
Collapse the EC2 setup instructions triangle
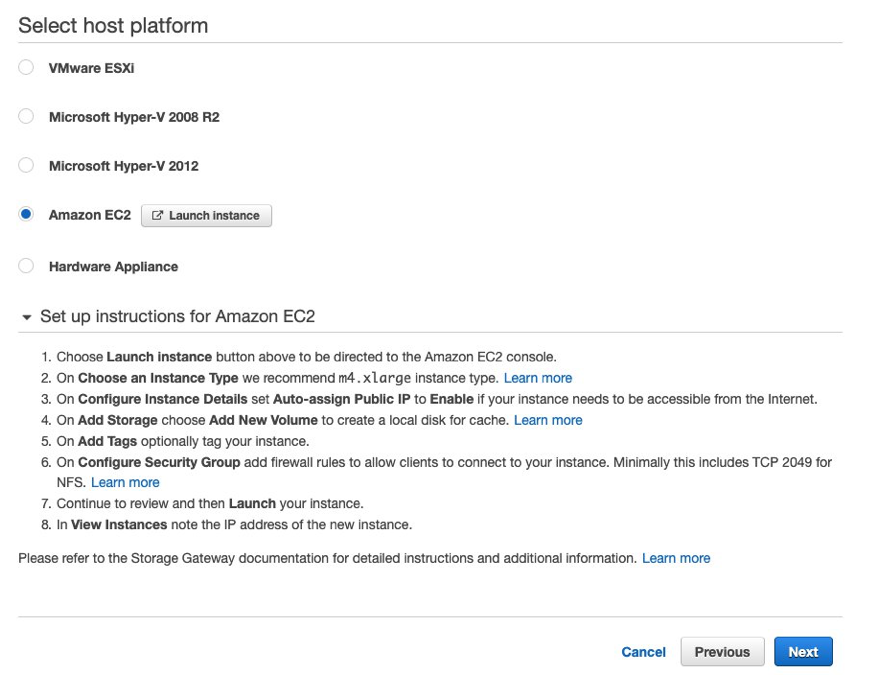[x=26, y=317]
